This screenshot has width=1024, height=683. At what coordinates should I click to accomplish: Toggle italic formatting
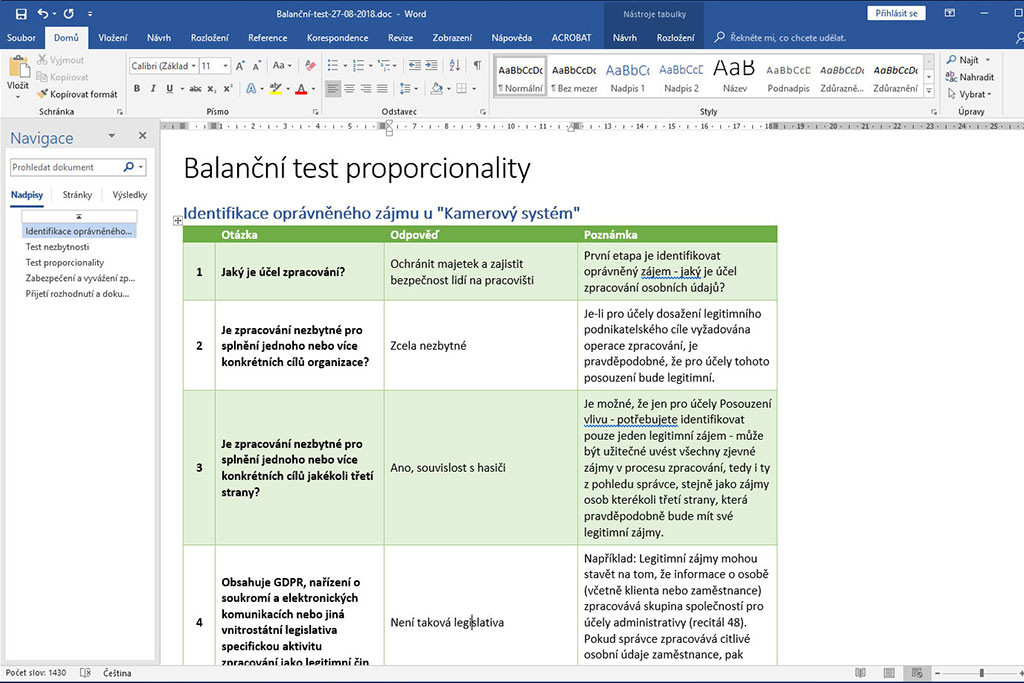click(153, 89)
